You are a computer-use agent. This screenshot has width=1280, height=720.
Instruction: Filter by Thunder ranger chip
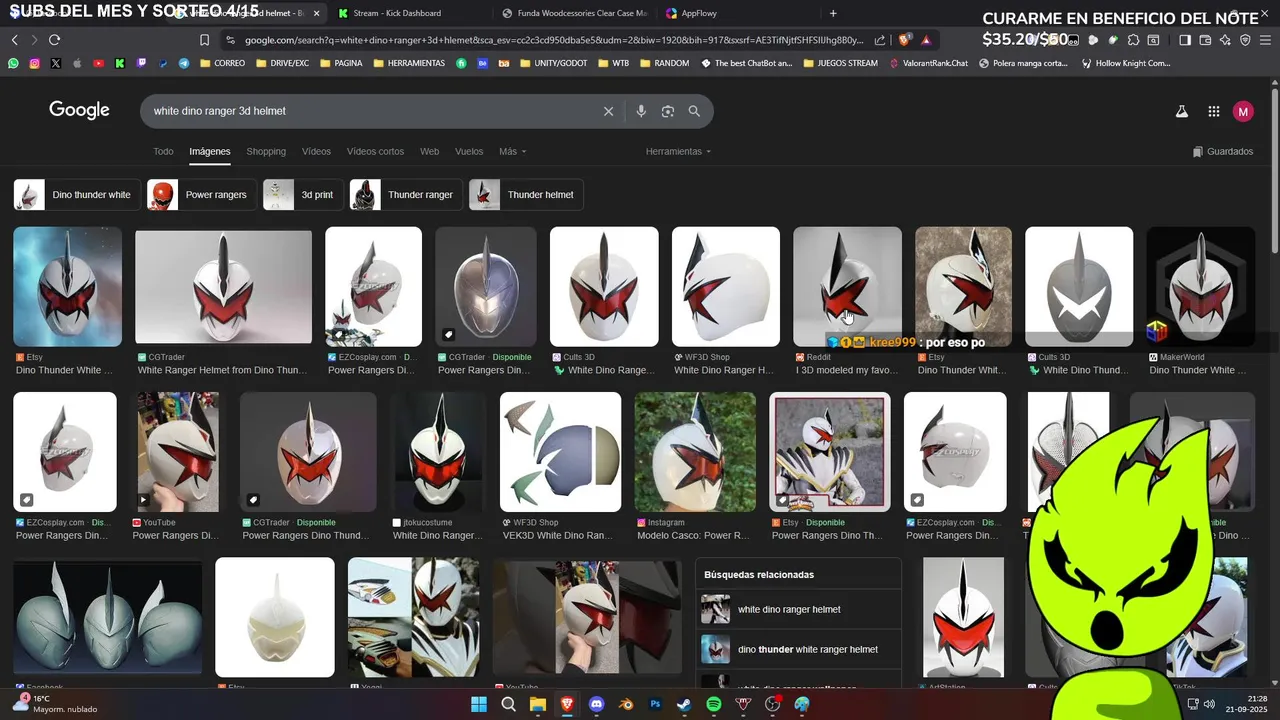tap(406, 195)
